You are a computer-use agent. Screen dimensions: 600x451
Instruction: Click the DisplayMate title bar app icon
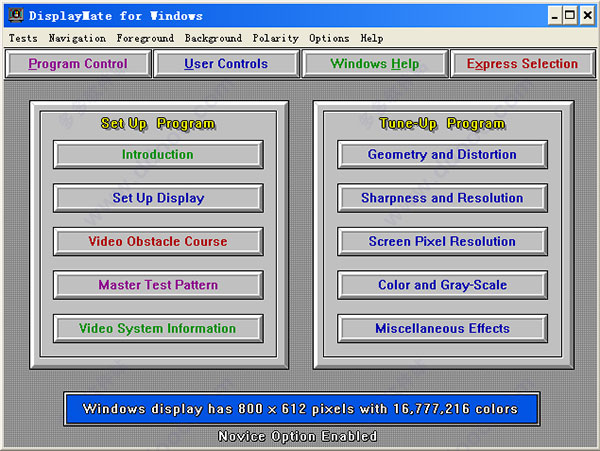(x=16, y=15)
